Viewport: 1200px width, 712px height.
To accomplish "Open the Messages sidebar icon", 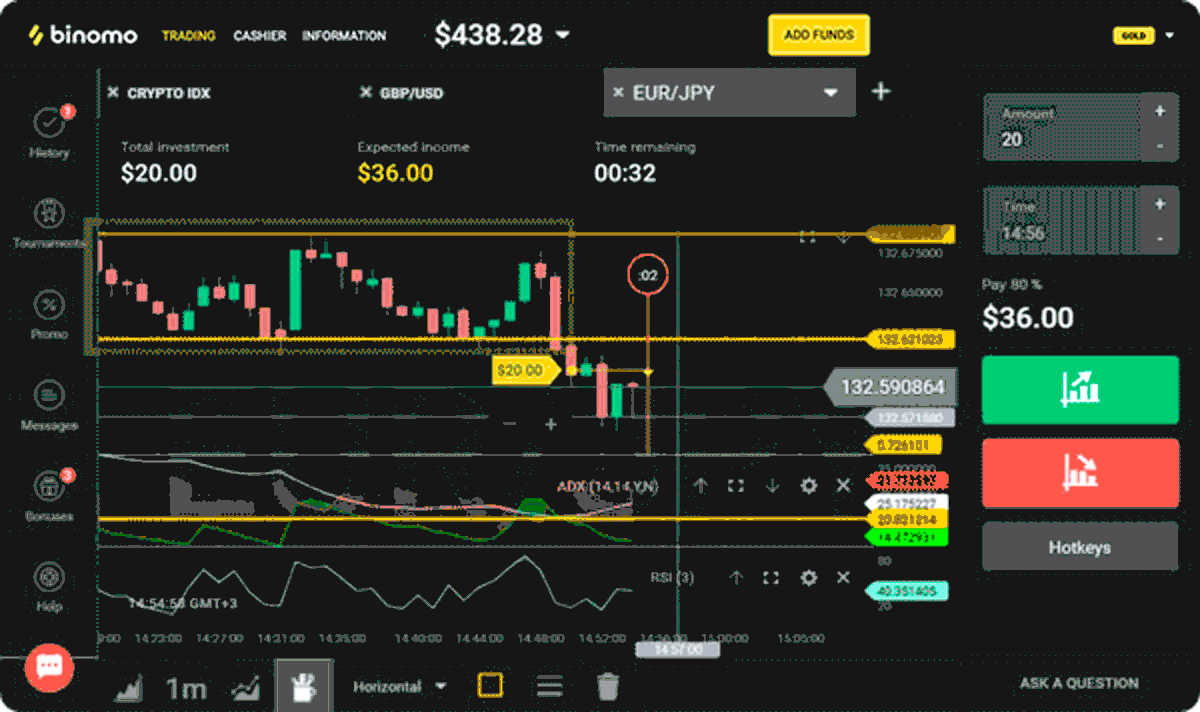I will pos(48,395).
